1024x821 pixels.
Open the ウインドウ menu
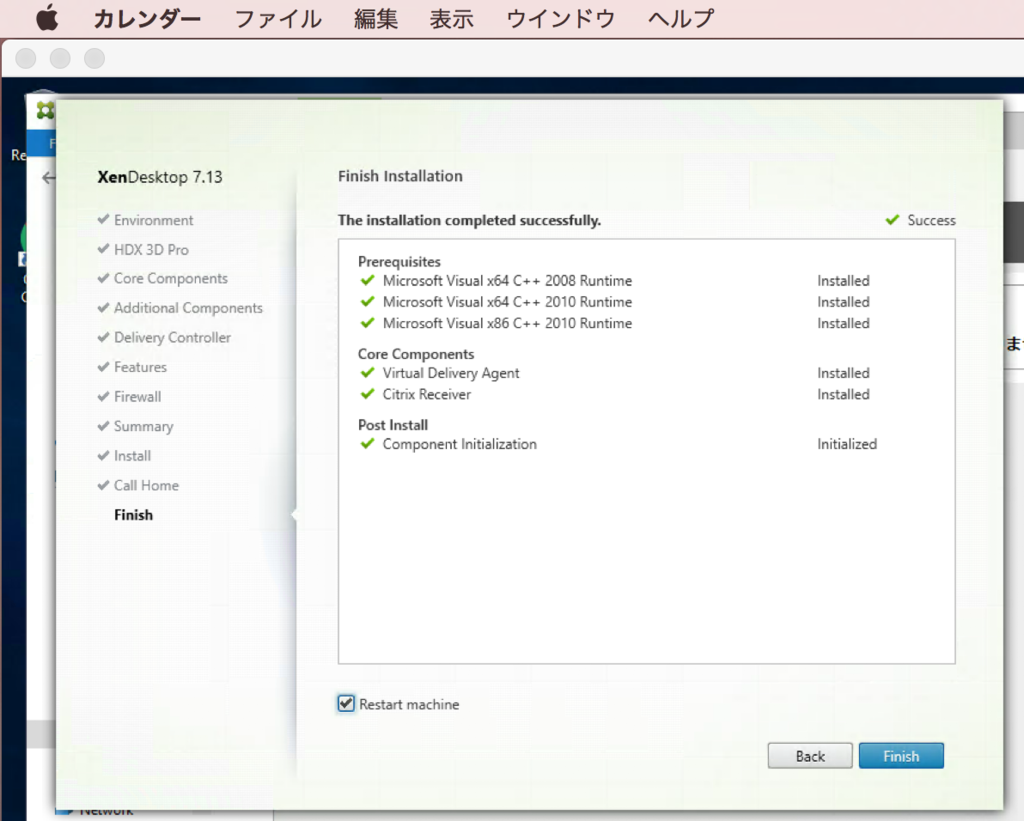point(560,18)
